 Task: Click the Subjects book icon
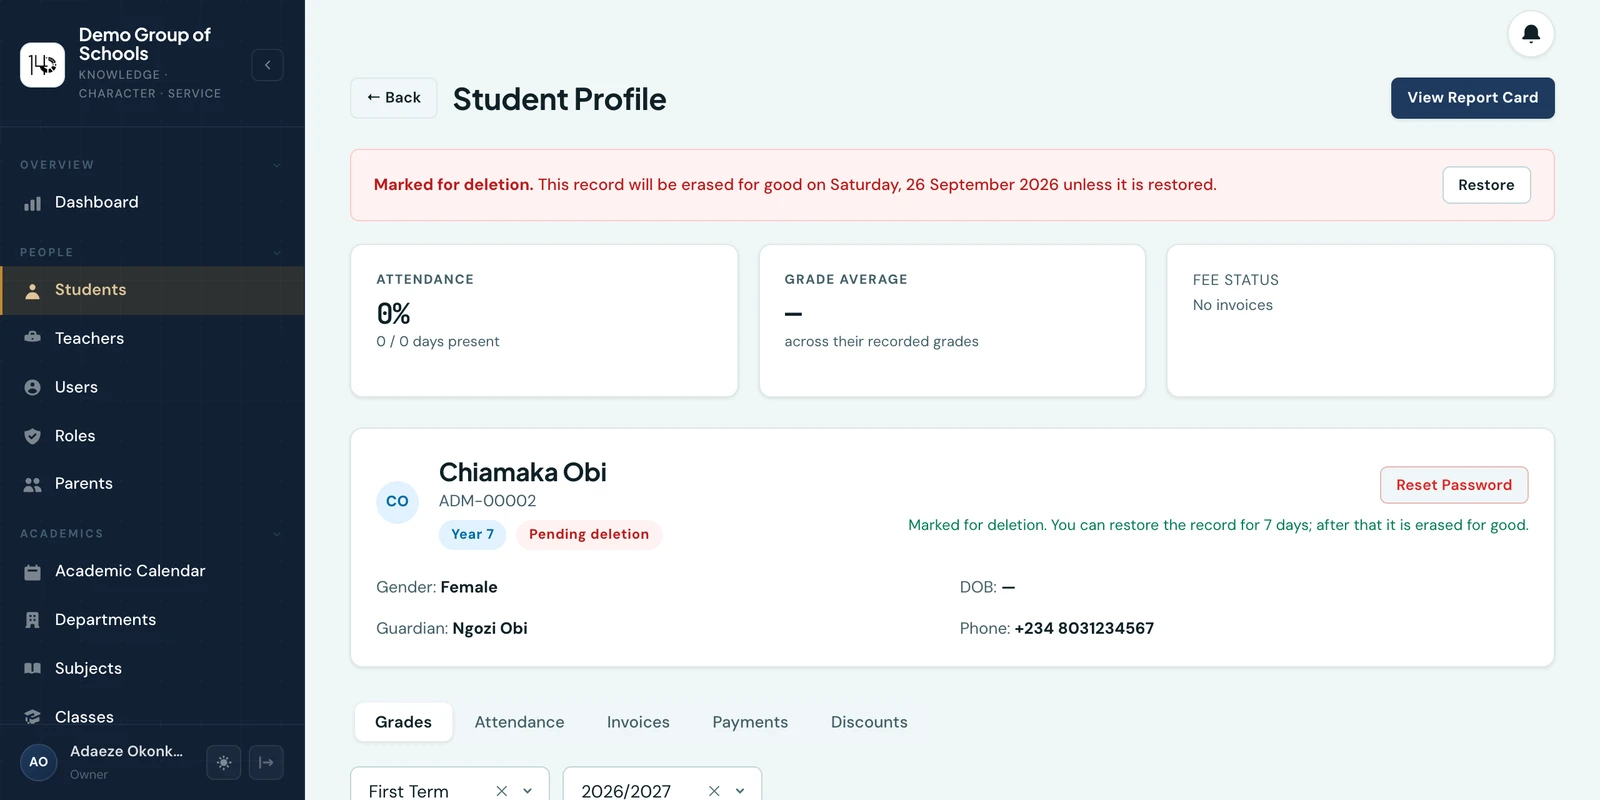[33, 668]
